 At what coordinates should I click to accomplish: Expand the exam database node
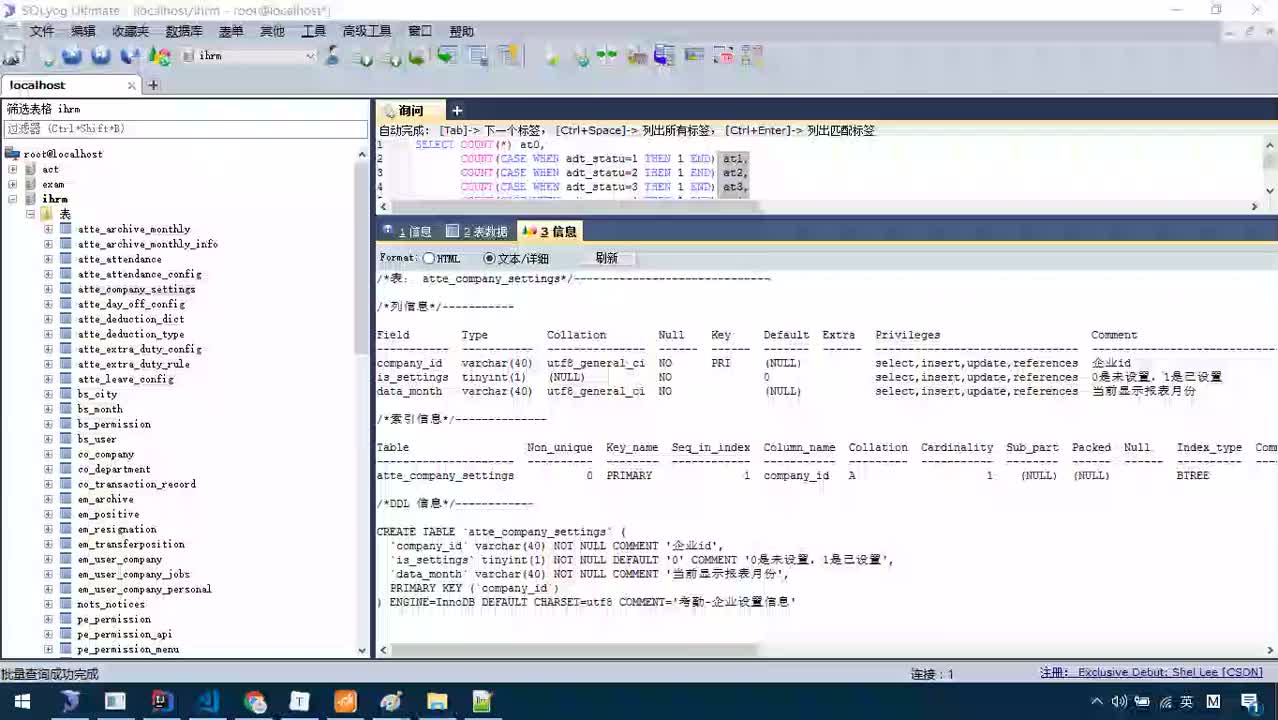pyautogui.click(x=13, y=184)
